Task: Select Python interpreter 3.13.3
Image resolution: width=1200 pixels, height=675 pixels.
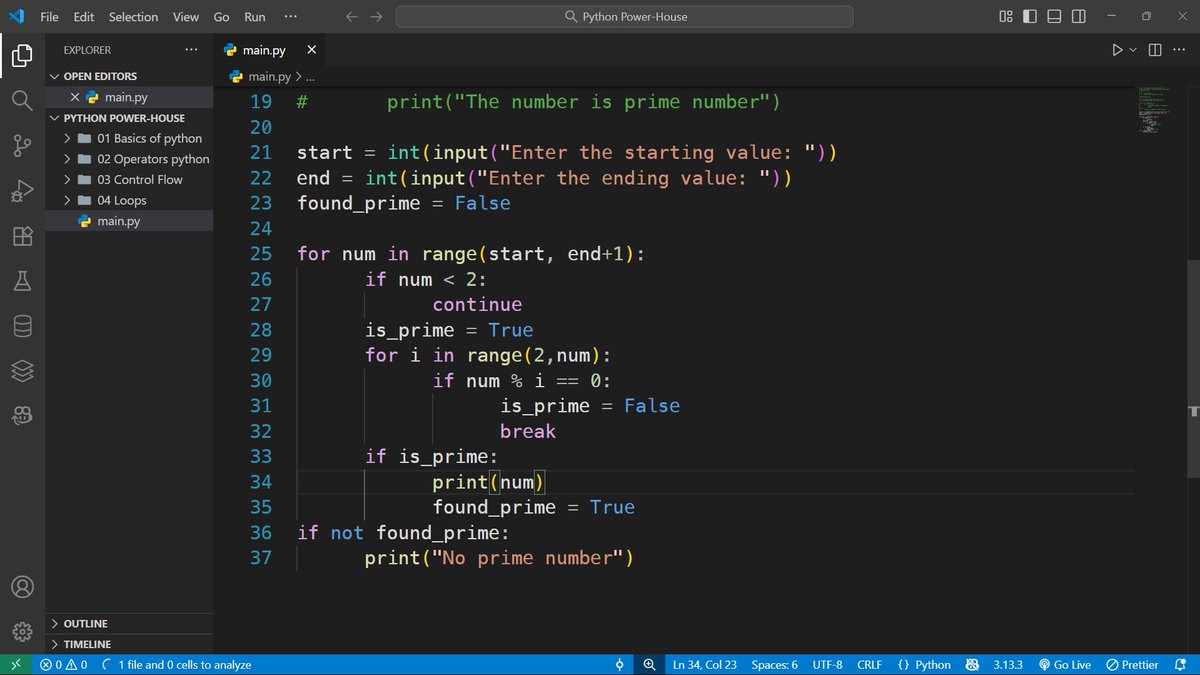Action: (1009, 665)
